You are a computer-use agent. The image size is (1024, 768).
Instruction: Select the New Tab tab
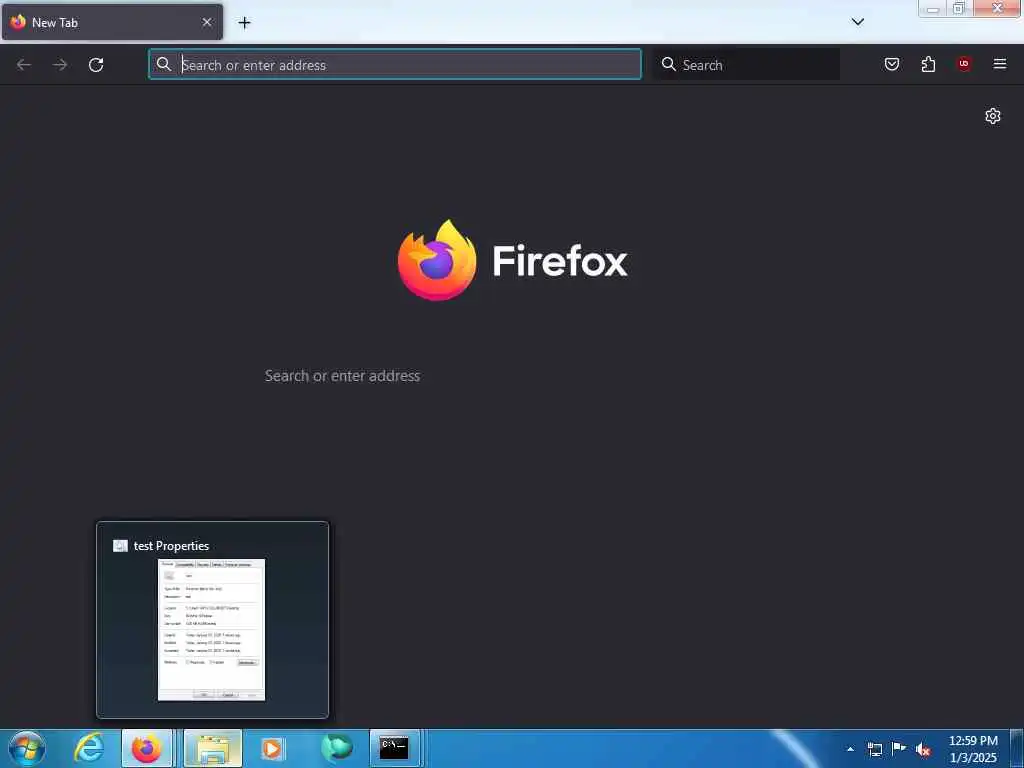point(112,22)
